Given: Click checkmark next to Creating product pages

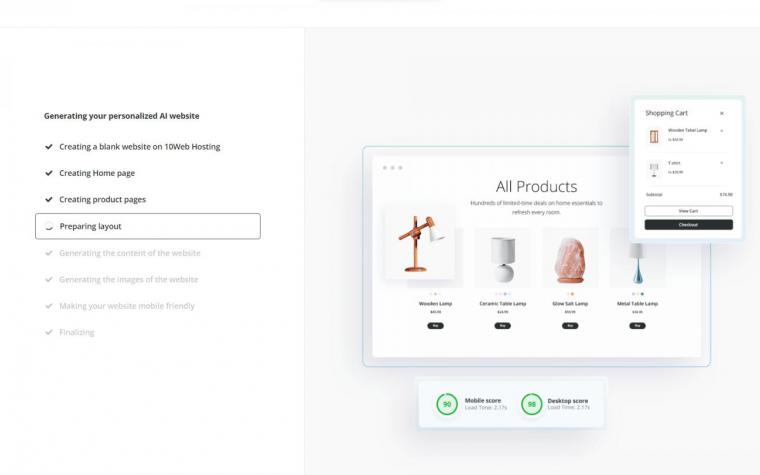Looking at the screenshot, I should pyautogui.click(x=48, y=199).
